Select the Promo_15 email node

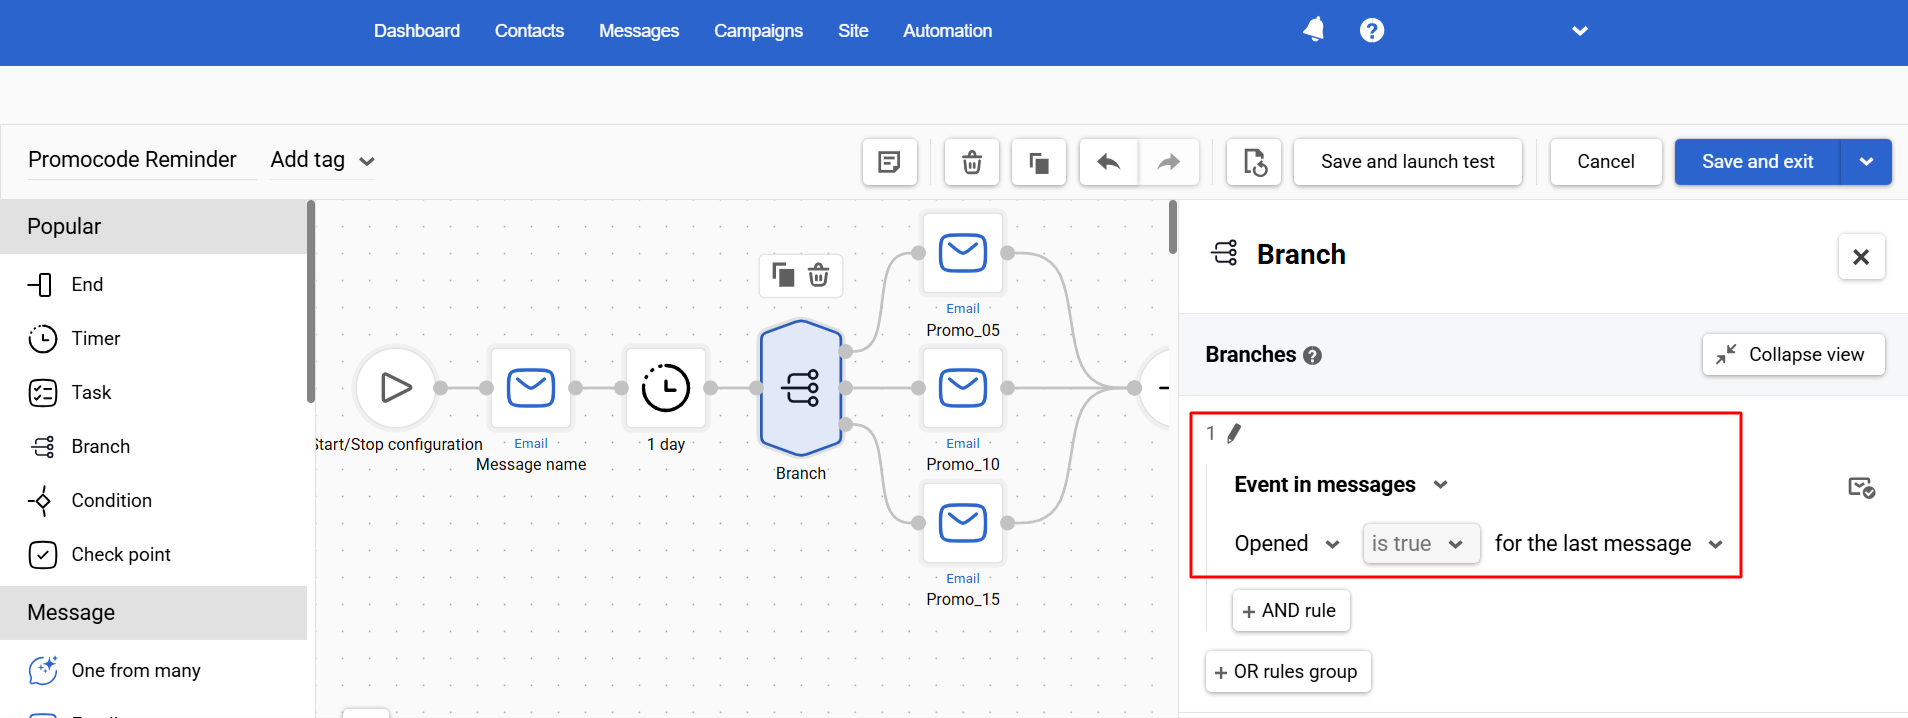click(963, 523)
